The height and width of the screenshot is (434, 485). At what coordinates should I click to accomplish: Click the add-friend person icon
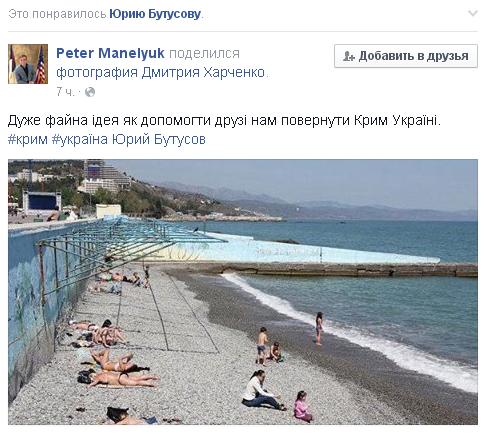(x=349, y=56)
